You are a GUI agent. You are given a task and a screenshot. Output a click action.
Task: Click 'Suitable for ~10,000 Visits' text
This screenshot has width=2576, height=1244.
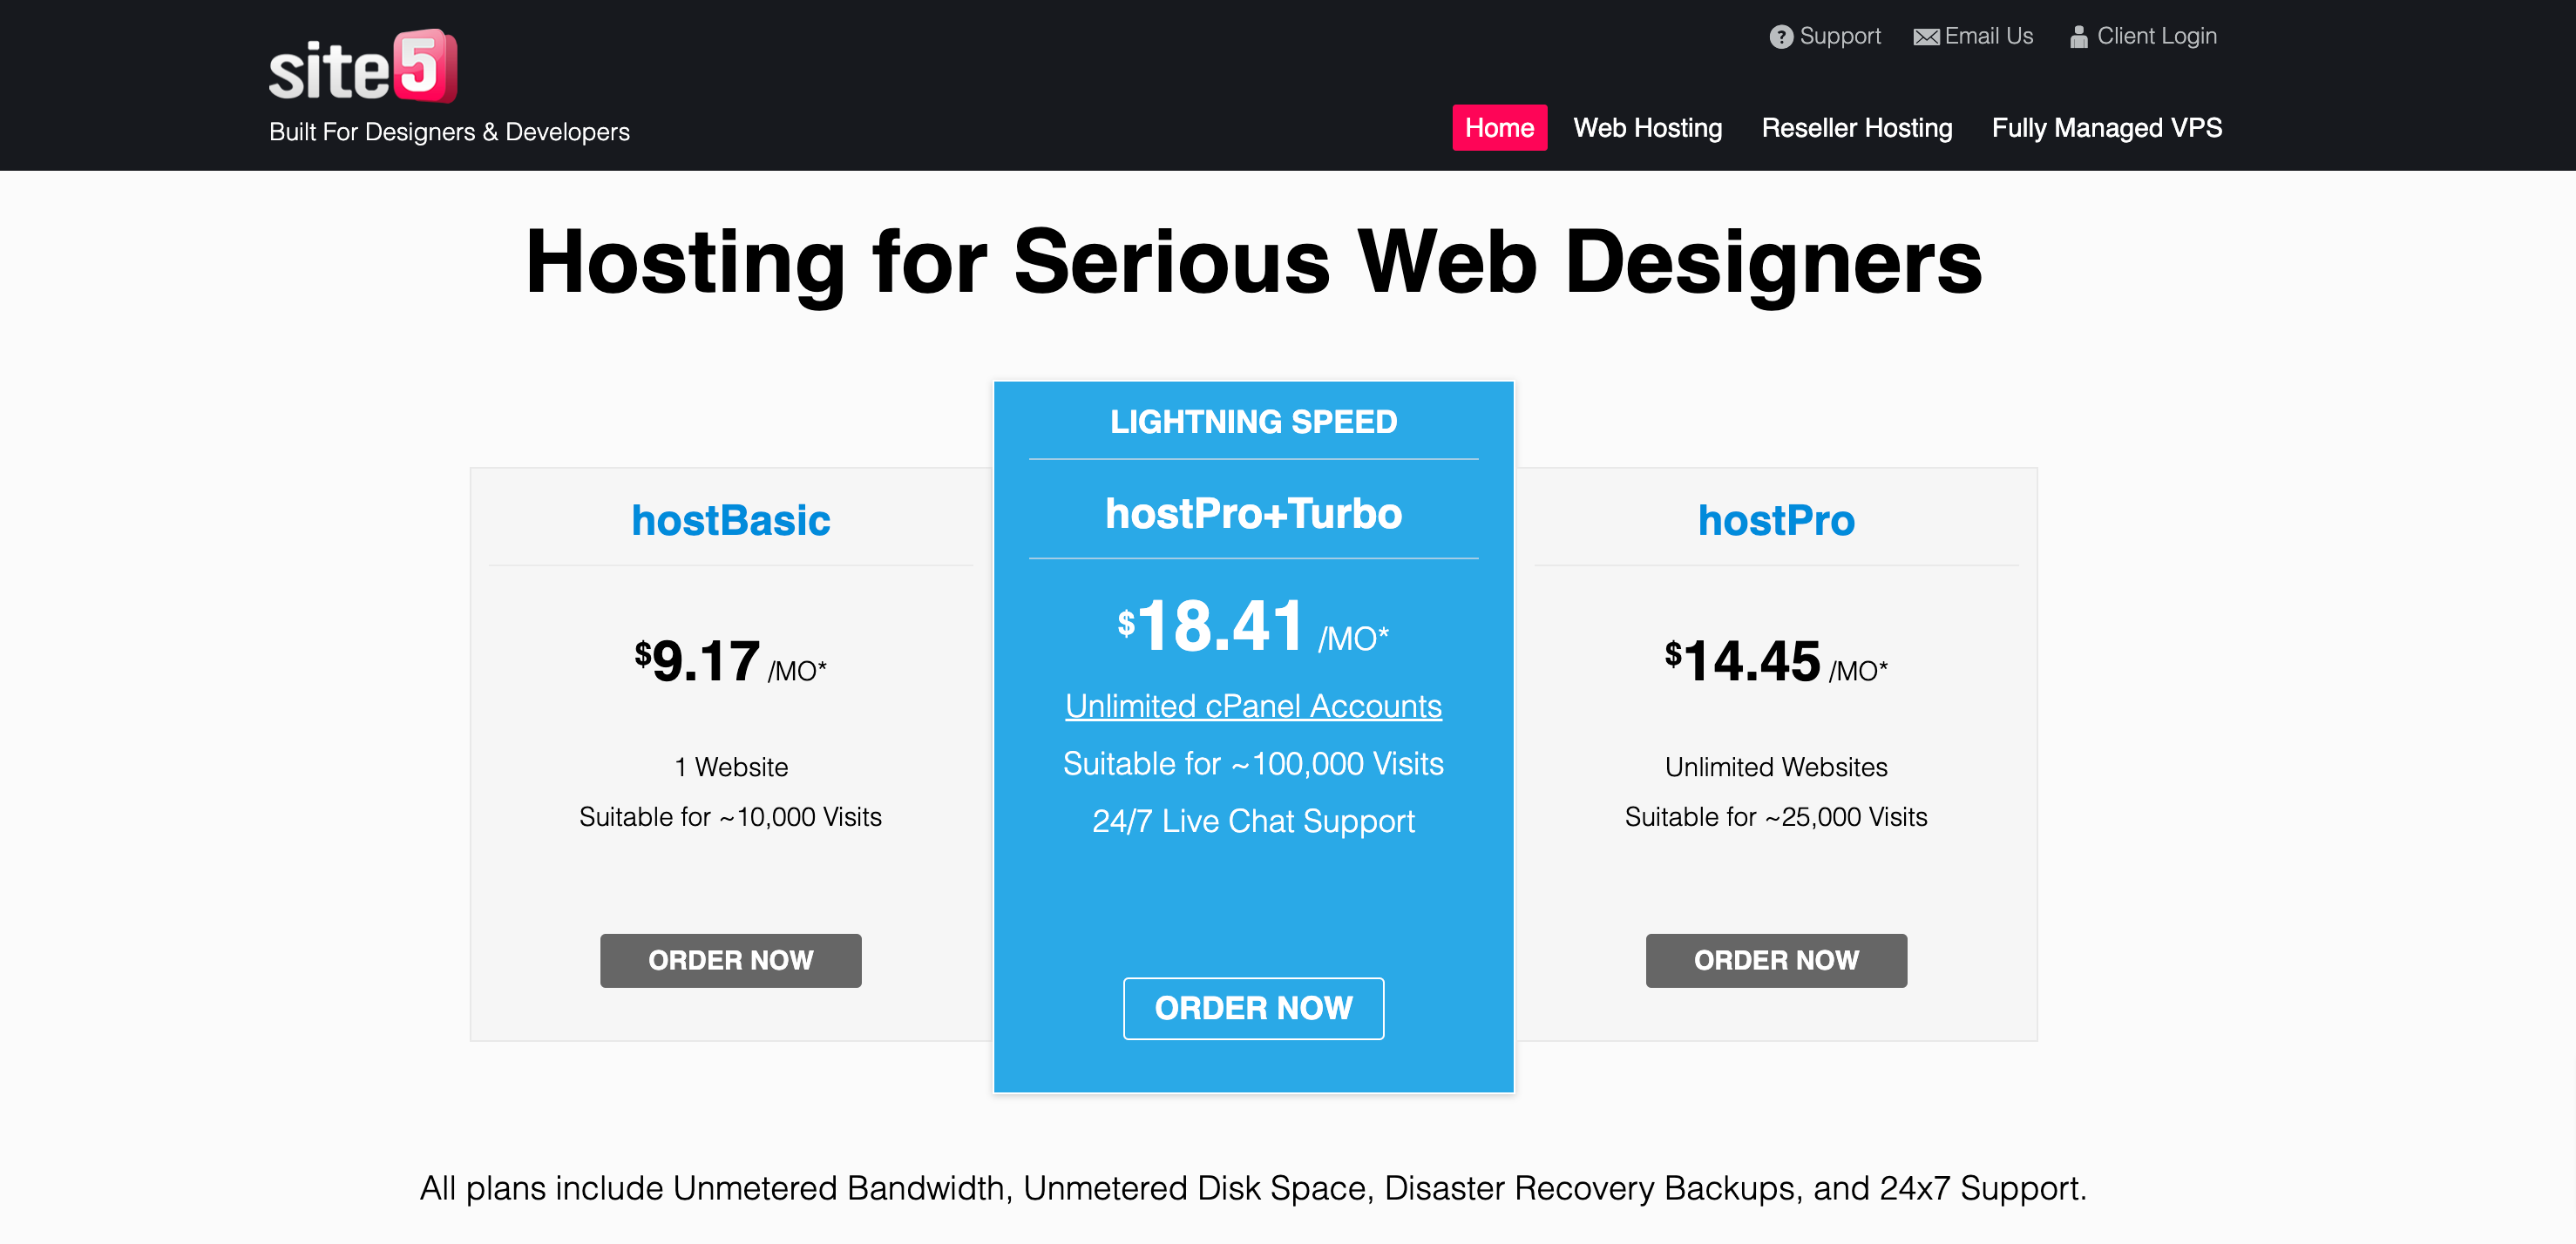[x=730, y=817]
